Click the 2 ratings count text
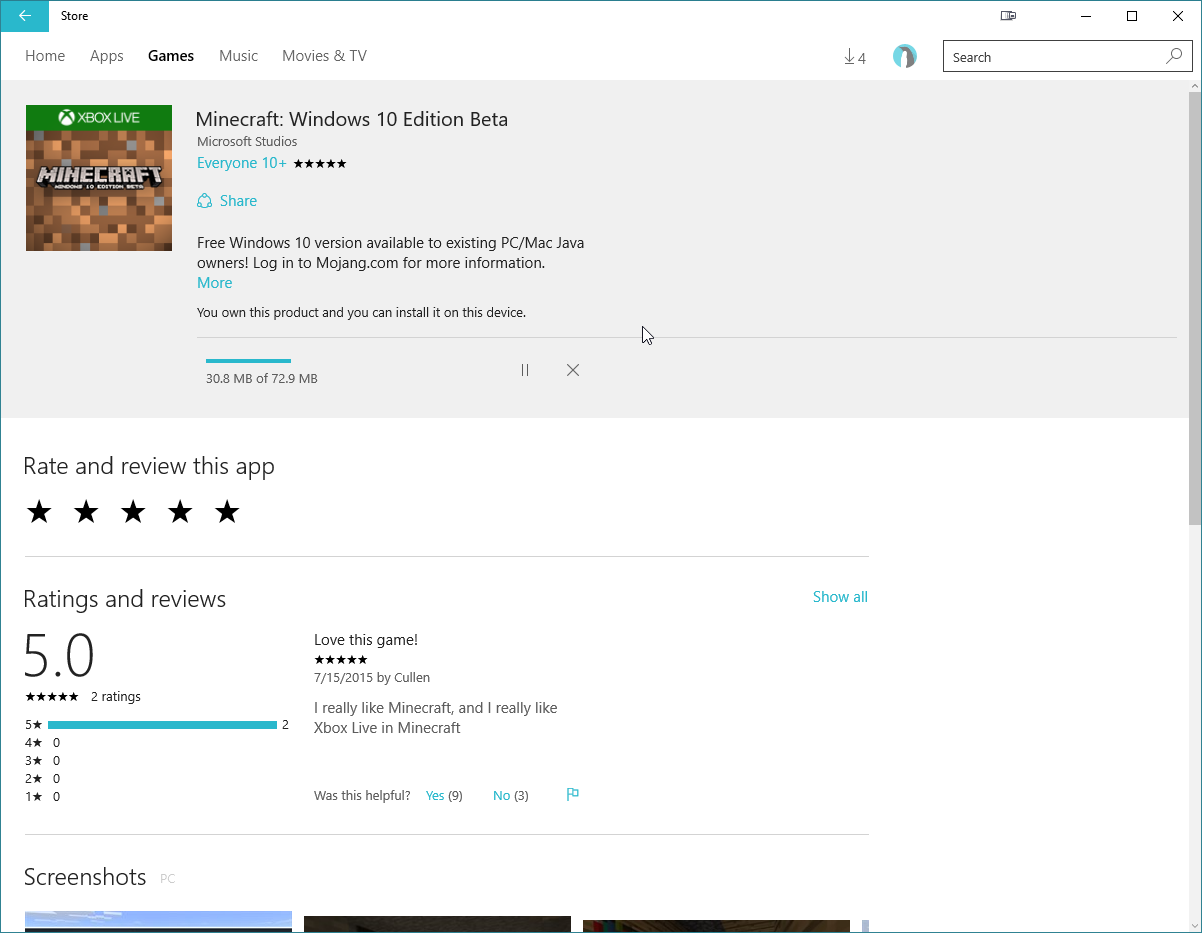The image size is (1202, 933). coord(116,697)
